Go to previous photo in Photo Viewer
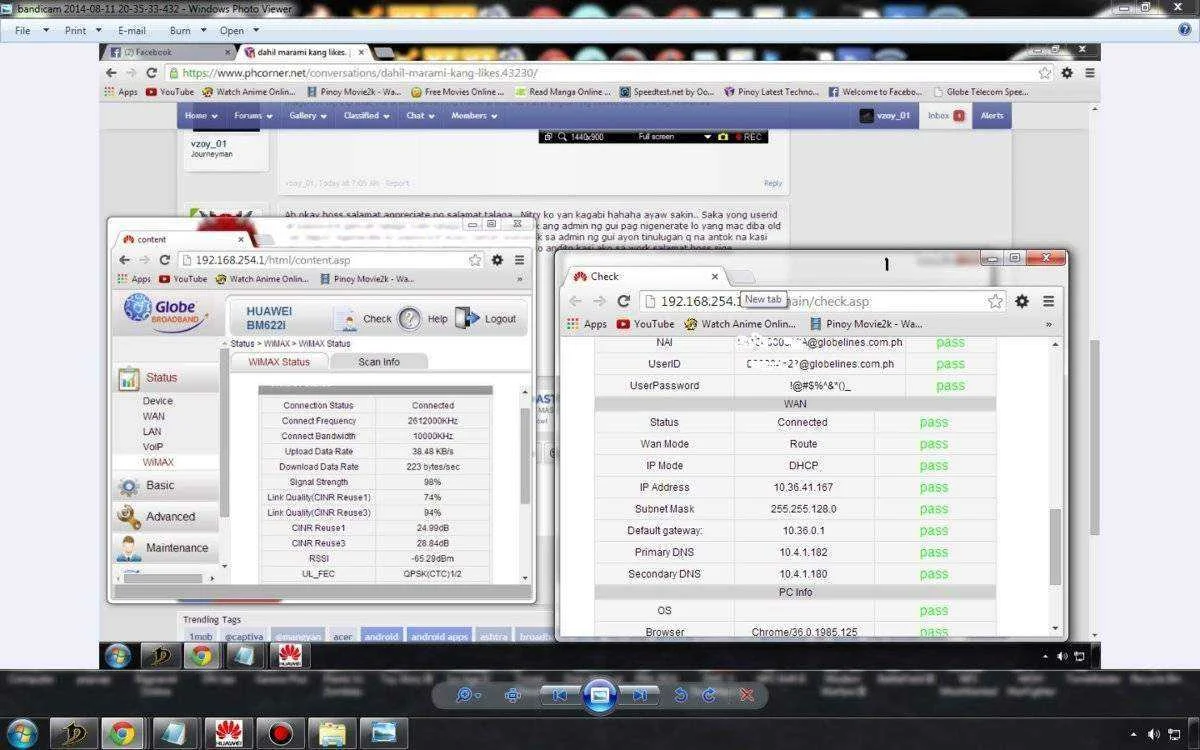 point(560,695)
